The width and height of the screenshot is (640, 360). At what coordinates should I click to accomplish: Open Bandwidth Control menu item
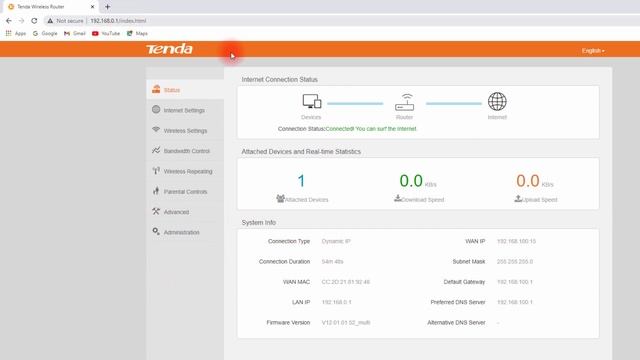(185, 151)
